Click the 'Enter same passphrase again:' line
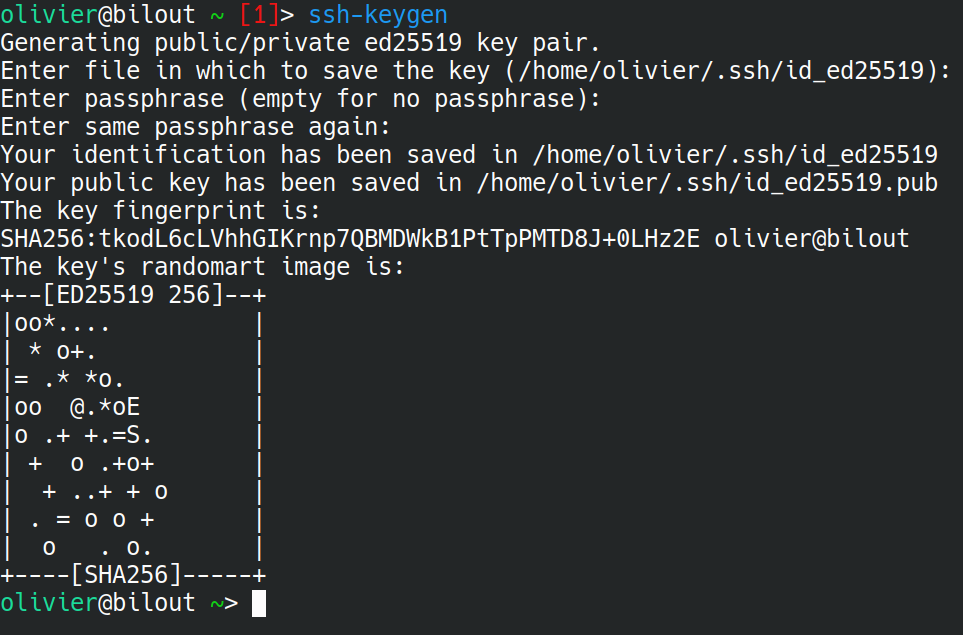 tap(195, 127)
